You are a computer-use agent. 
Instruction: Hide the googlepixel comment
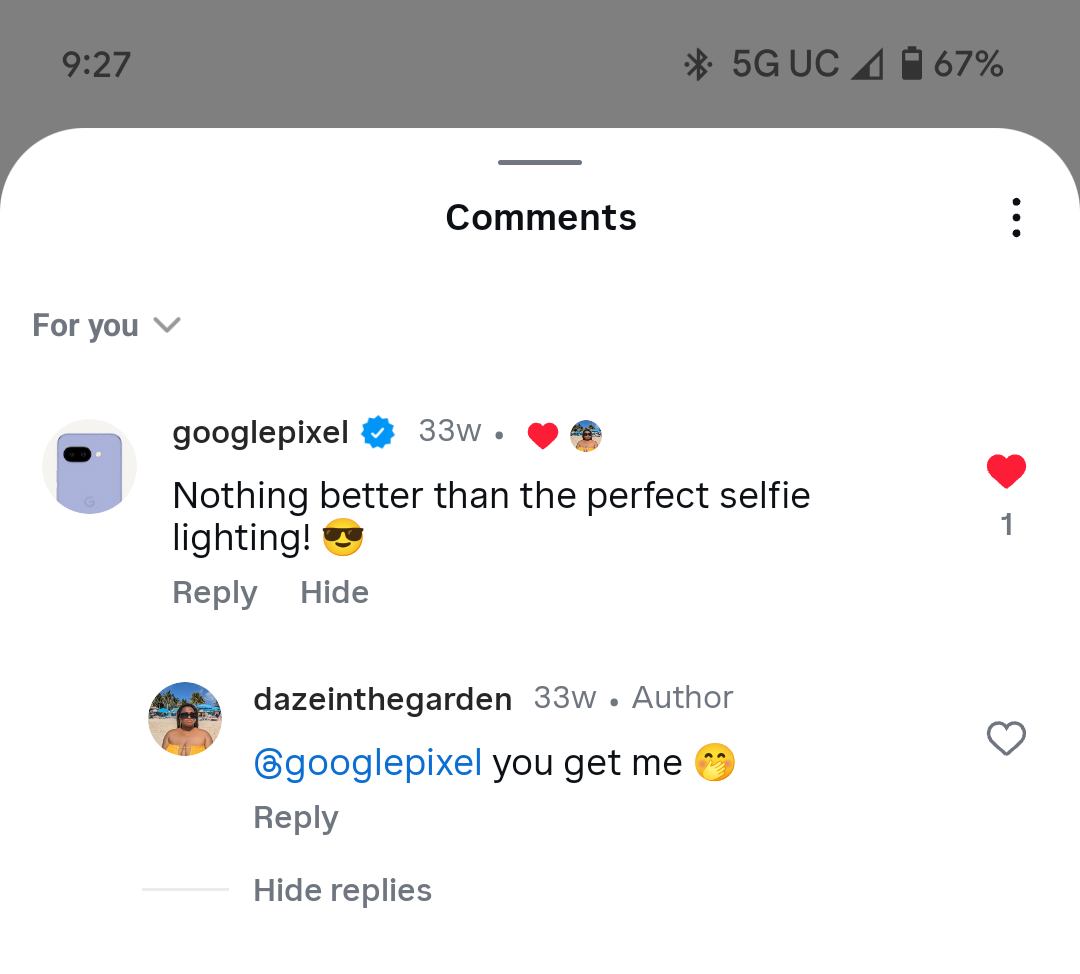tap(334, 593)
